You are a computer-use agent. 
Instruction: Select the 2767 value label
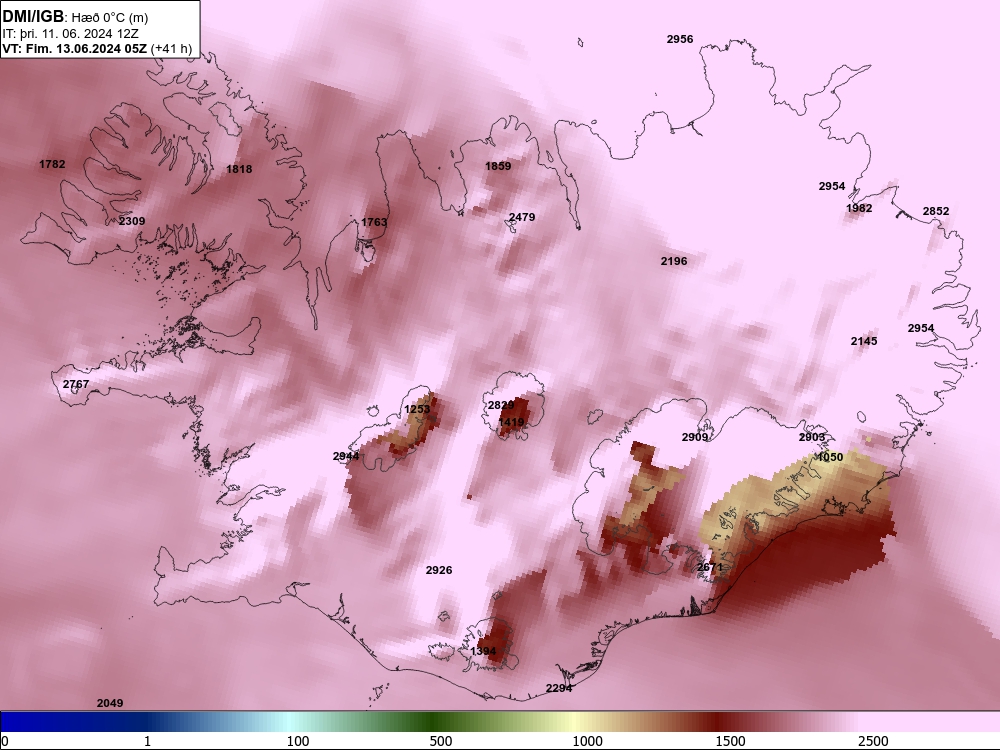tap(76, 384)
